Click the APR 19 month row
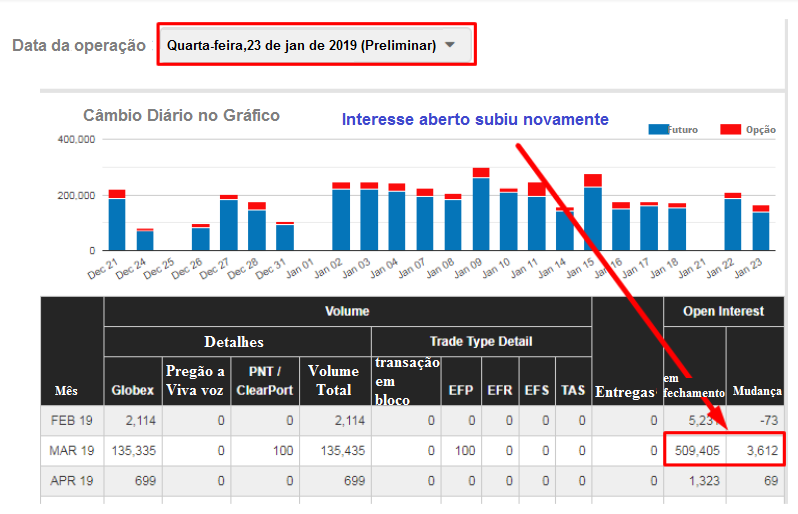The image size is (798, 514). tap(71, 482)
